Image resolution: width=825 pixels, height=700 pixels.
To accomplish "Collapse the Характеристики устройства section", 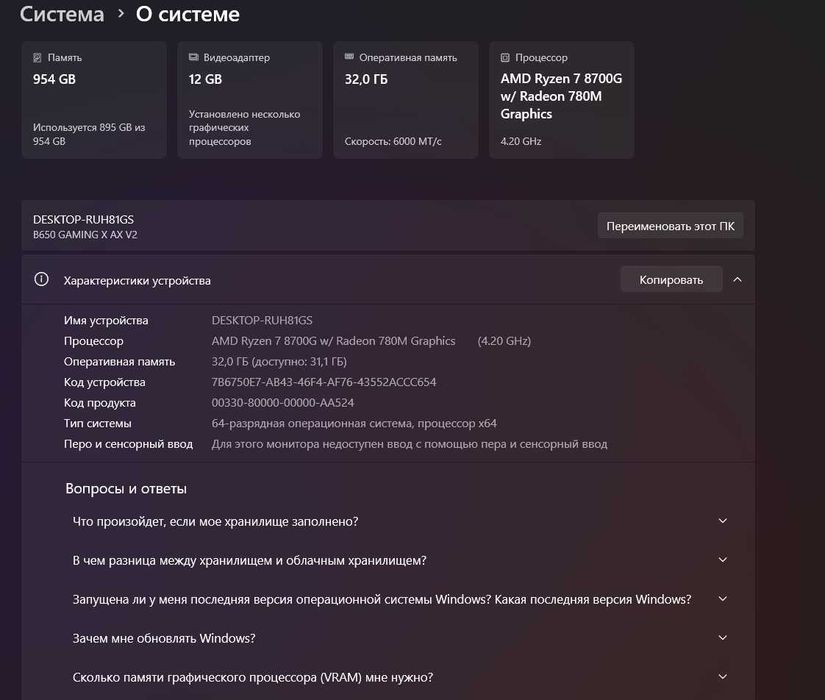I will click(x=737, y=280).
